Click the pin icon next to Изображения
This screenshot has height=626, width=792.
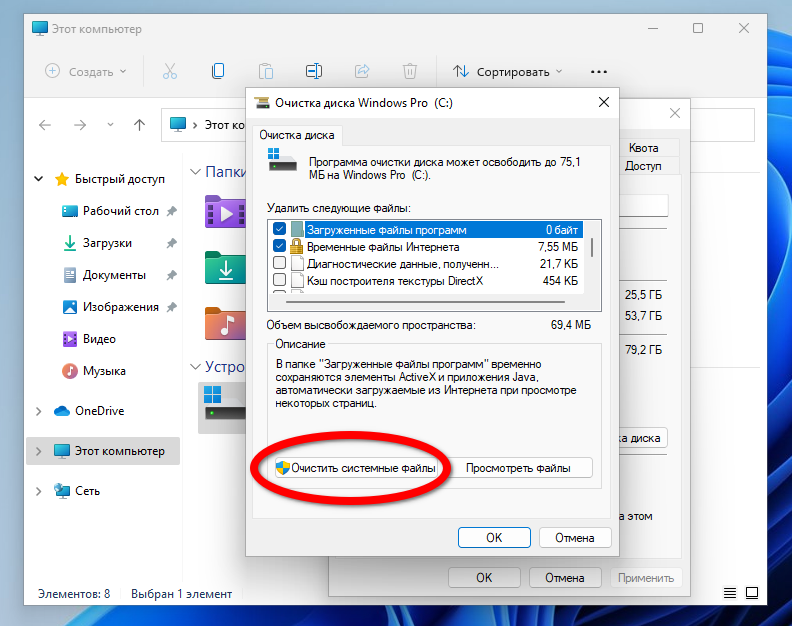[x=172, y=307]
